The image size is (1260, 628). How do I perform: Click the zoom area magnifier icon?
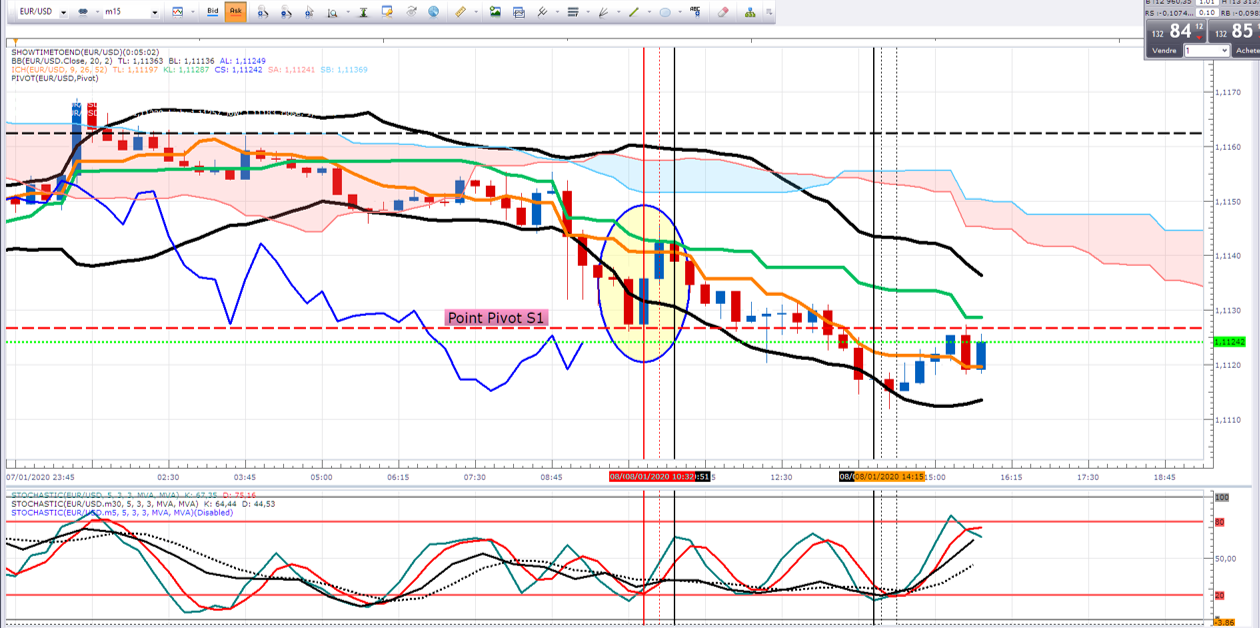point(333,12)
